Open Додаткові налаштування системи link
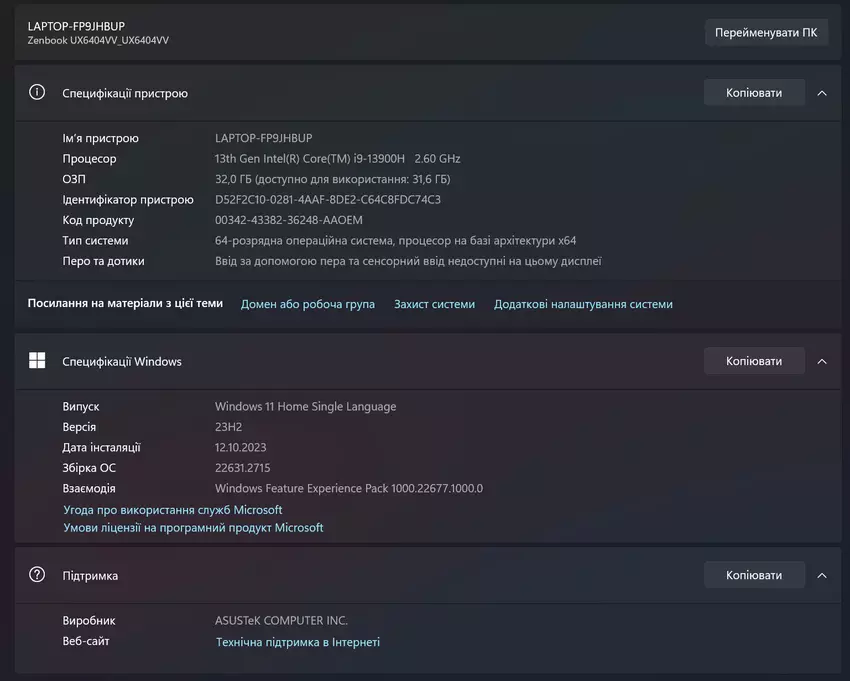Screen dimensions: 850x681 pos(583,304)
